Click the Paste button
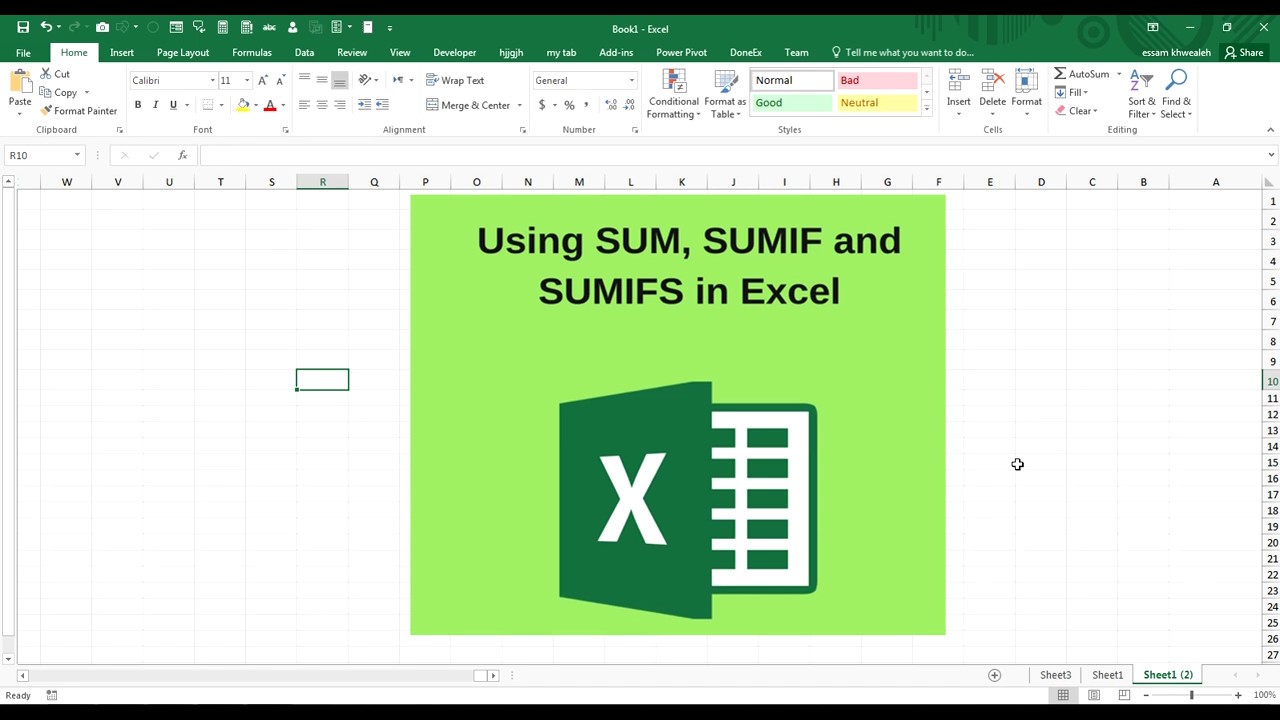This screenshot has height=720, width=1280. [20, 90]
